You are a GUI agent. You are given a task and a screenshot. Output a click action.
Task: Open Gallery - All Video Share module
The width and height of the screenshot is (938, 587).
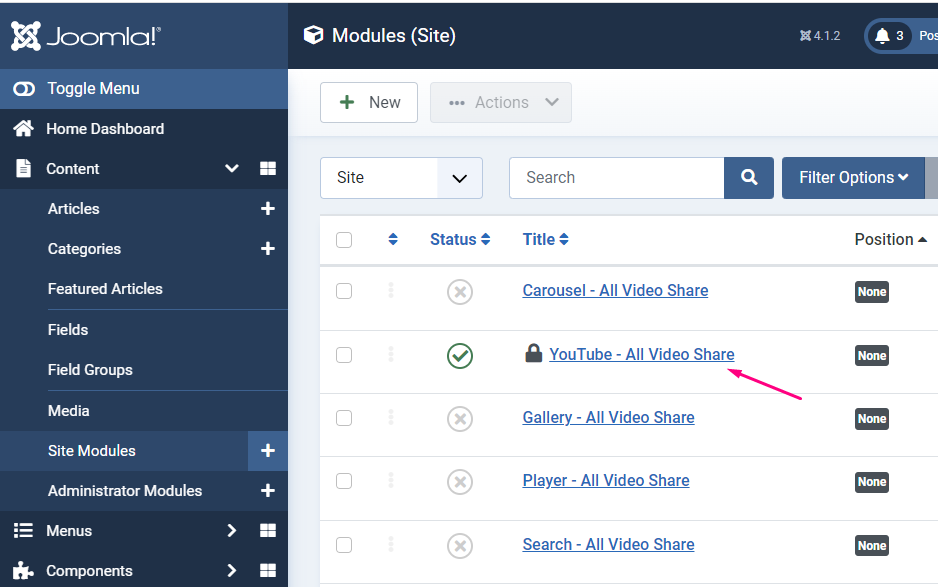pos(608,417)
